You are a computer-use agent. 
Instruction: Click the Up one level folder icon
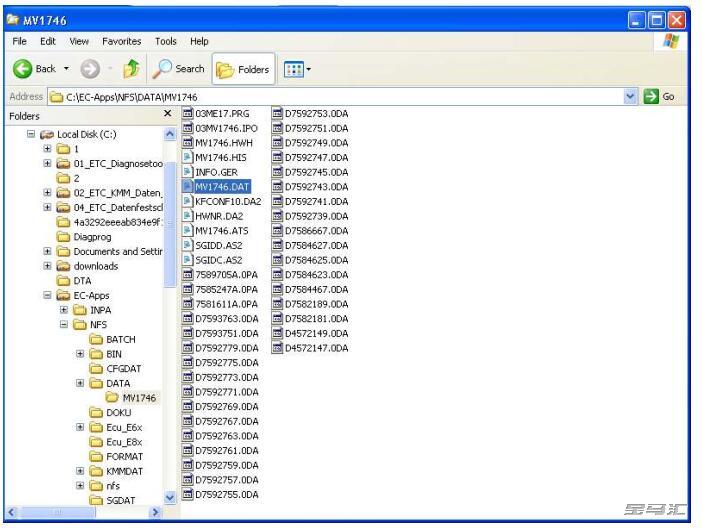pyautogui.click(x=132, y=69)
